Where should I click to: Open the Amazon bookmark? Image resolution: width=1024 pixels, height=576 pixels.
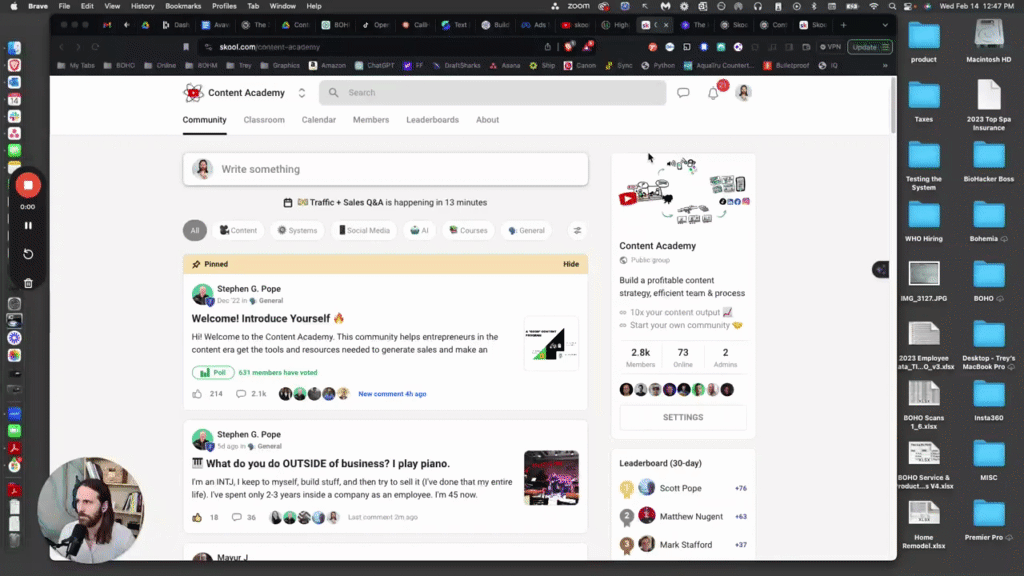tap(327, 66)
